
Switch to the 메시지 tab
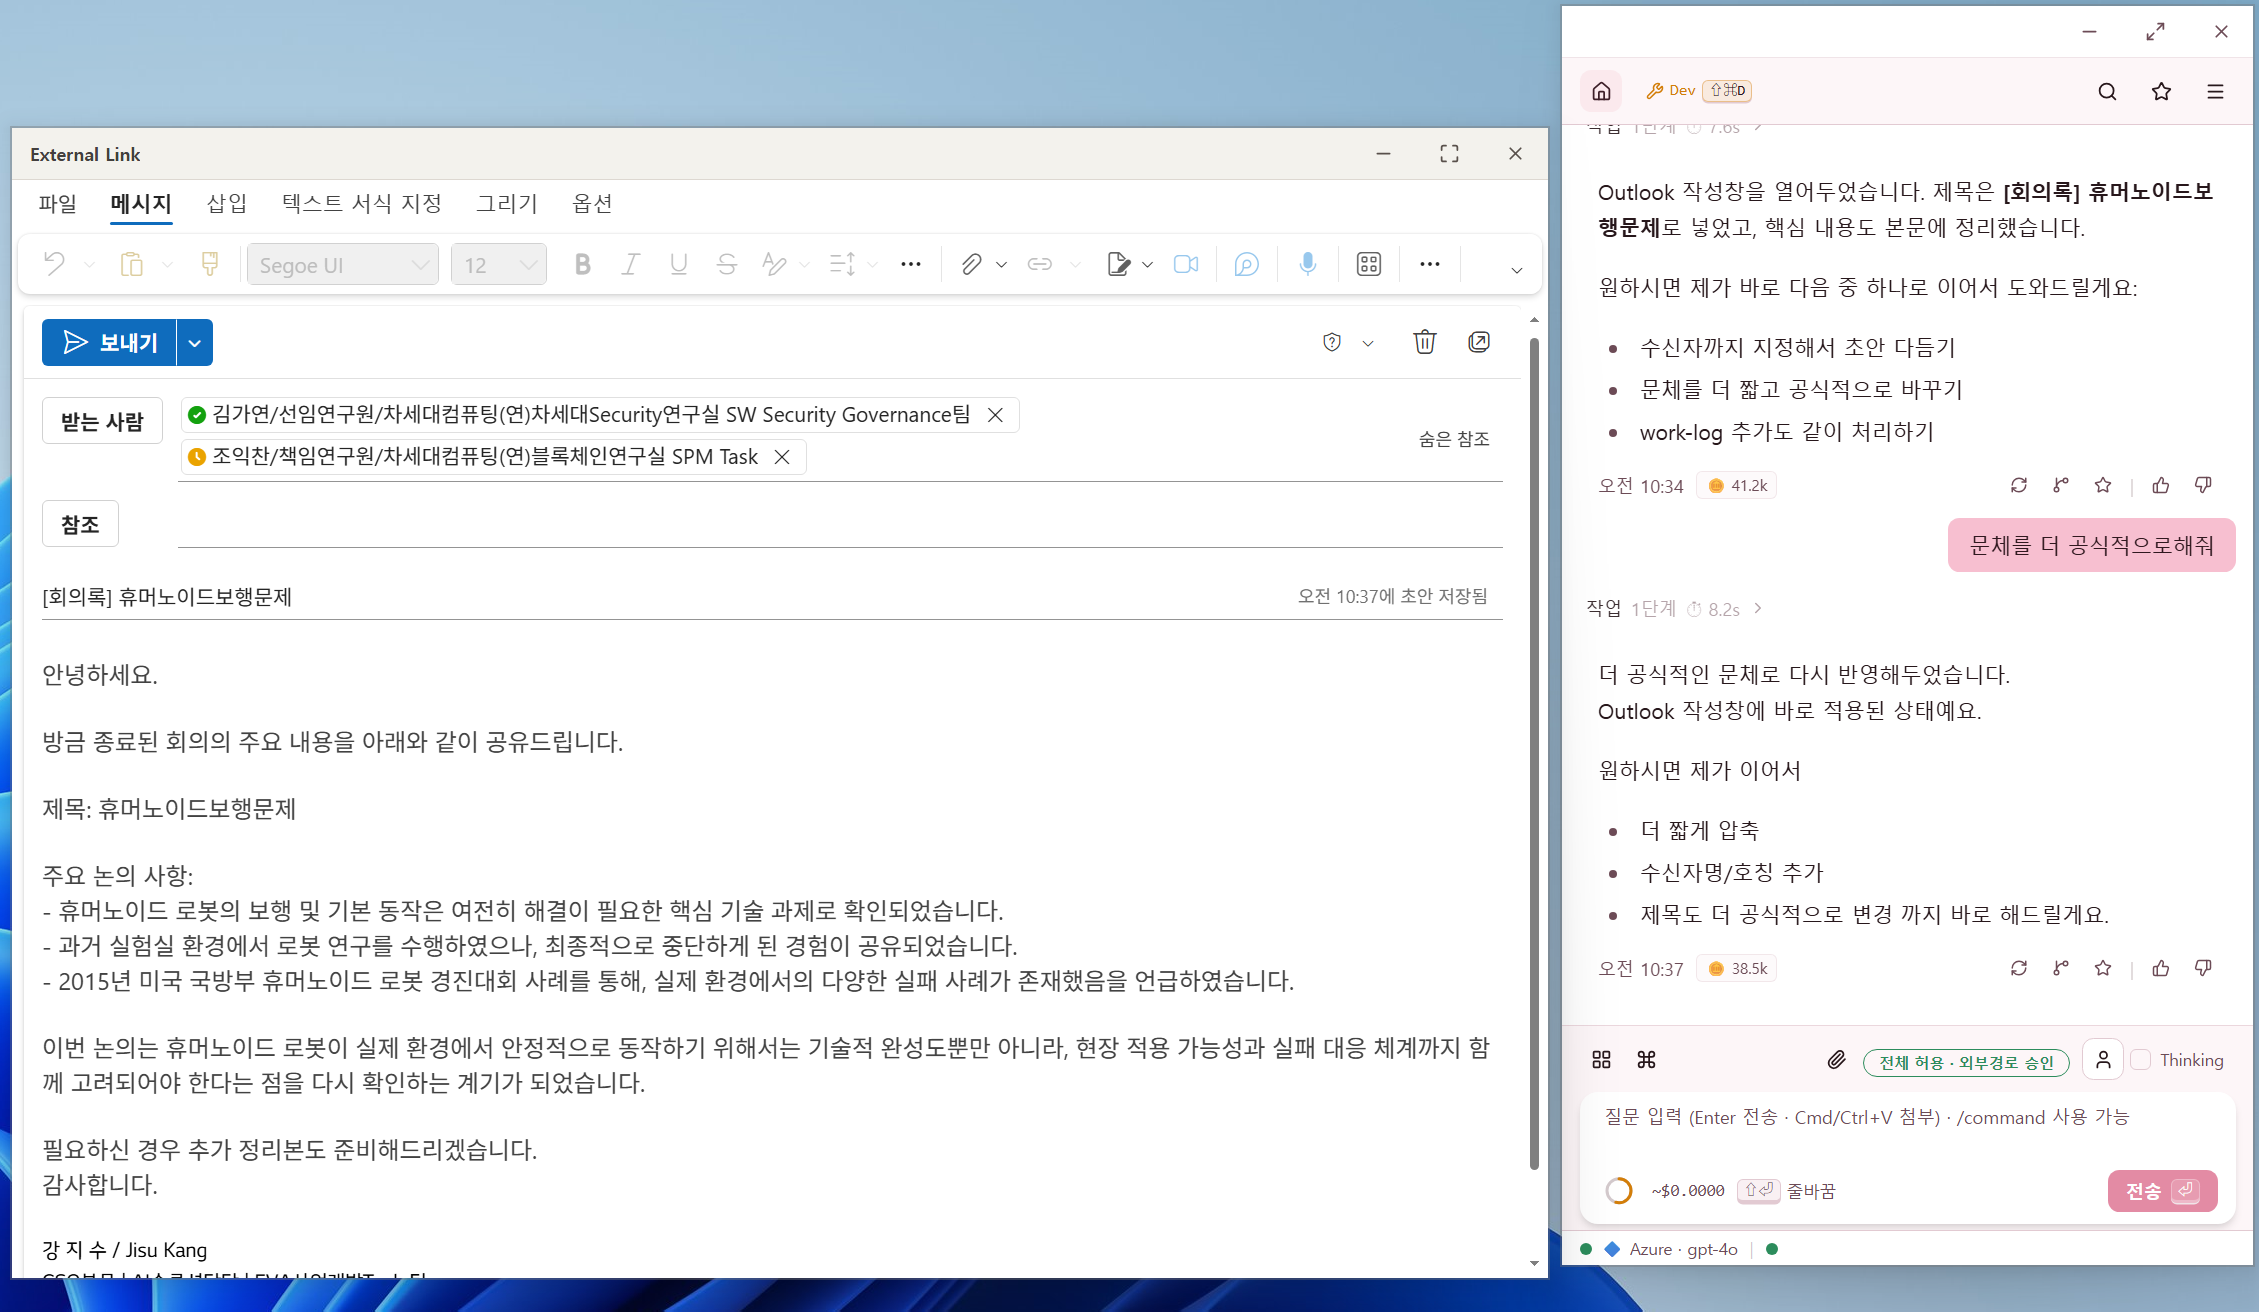click(141, 204)
